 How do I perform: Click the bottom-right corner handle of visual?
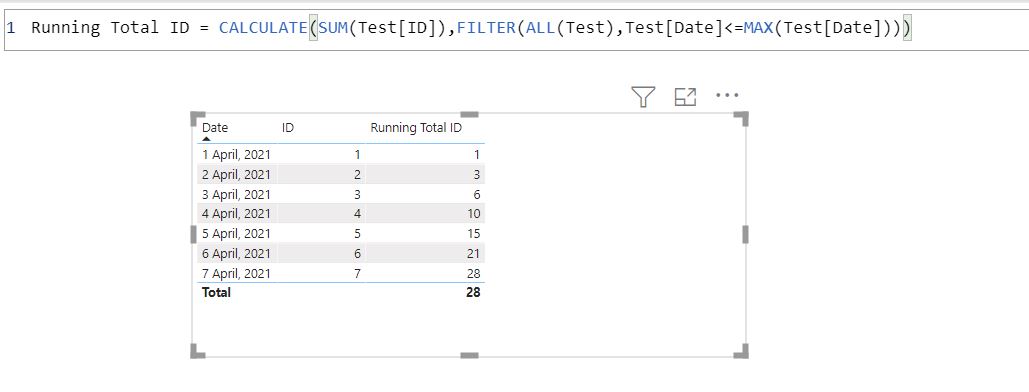coord(741,351)
